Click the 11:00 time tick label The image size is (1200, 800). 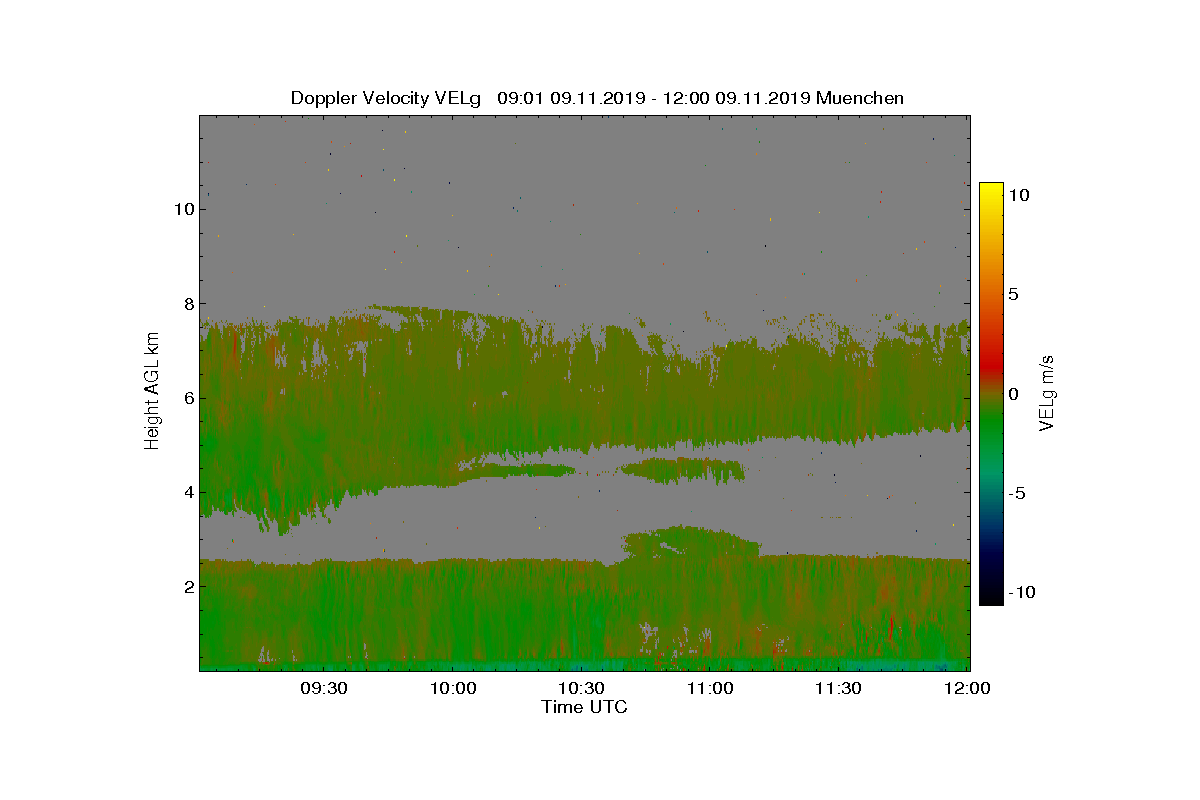[x=710, y=688]
